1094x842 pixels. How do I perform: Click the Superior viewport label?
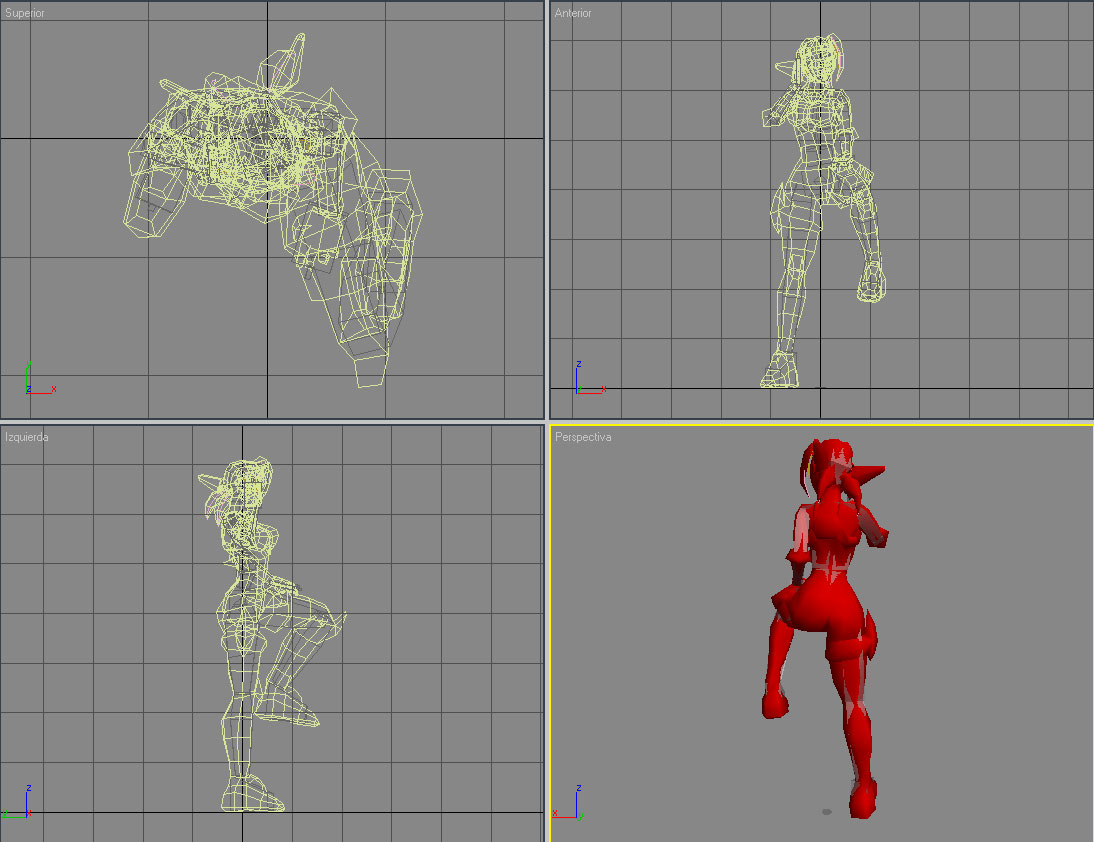(x=24, y=13)
